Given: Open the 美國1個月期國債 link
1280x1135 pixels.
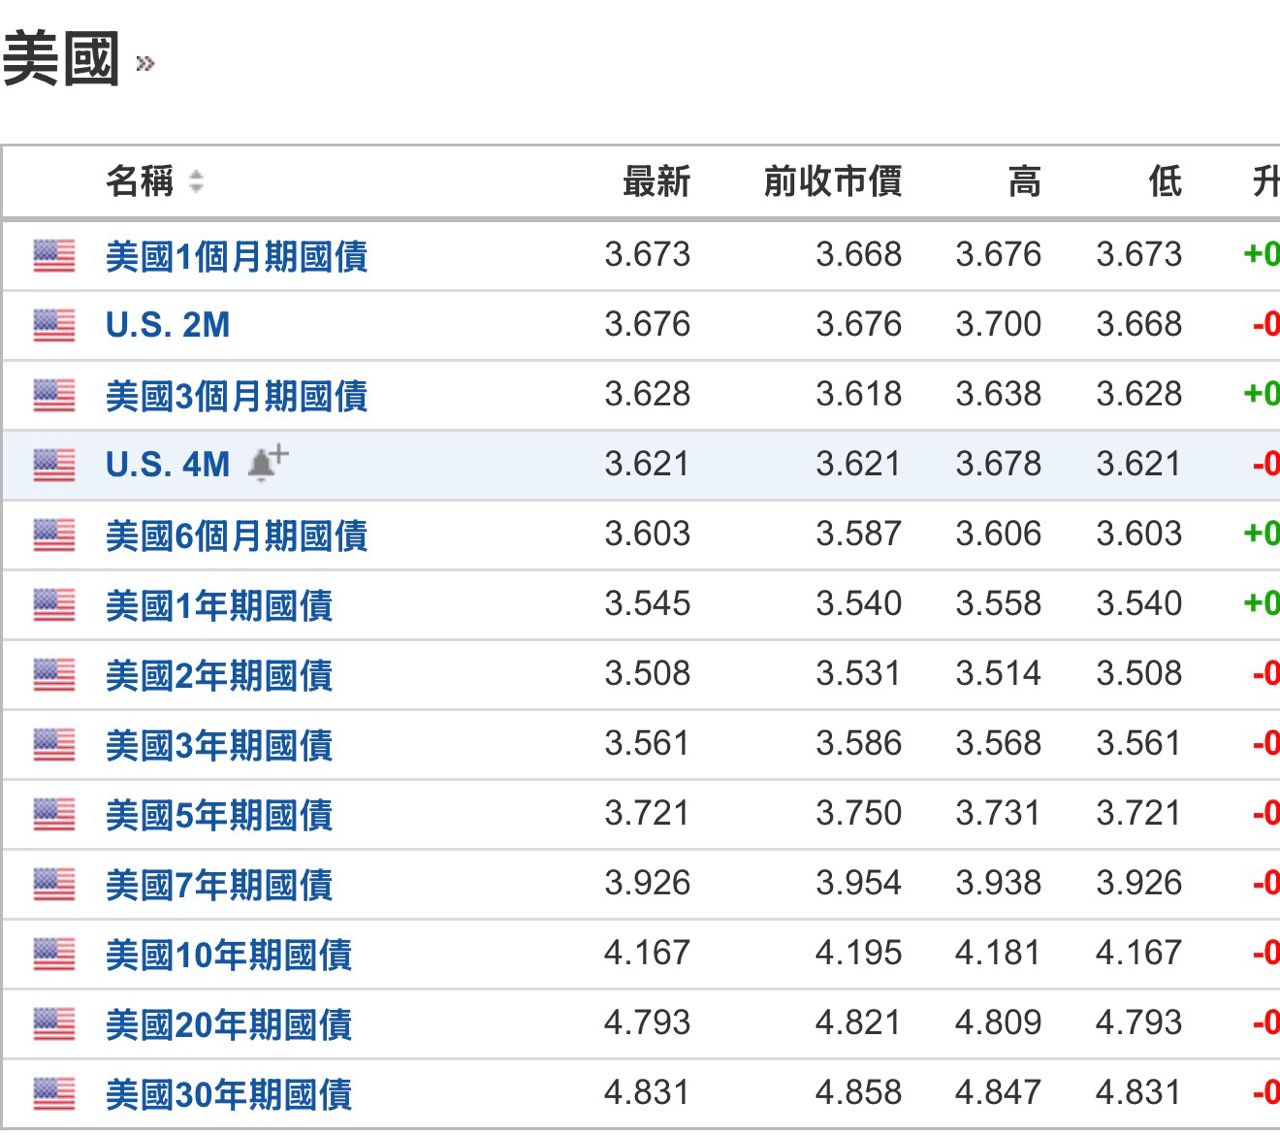Looking at the screenshot, I should (236, 256).
